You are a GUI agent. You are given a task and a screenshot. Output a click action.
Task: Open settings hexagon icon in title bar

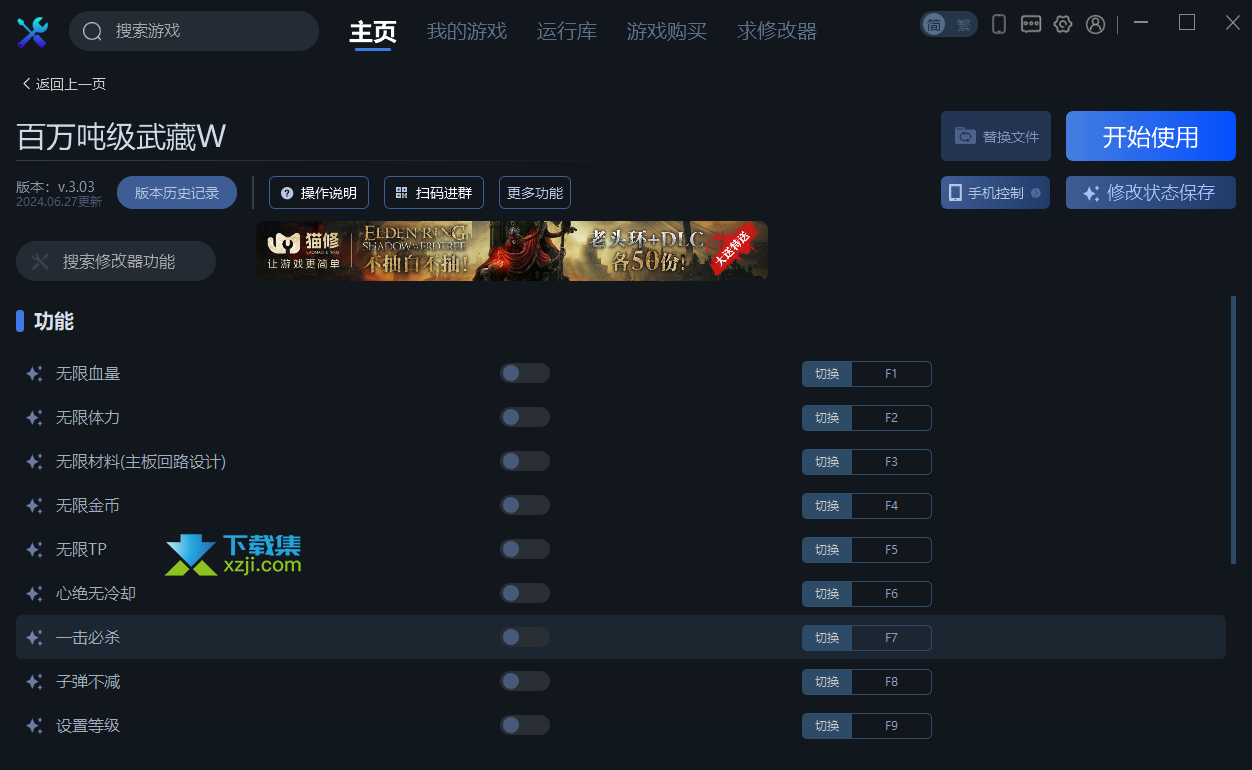coord(1063,24)
